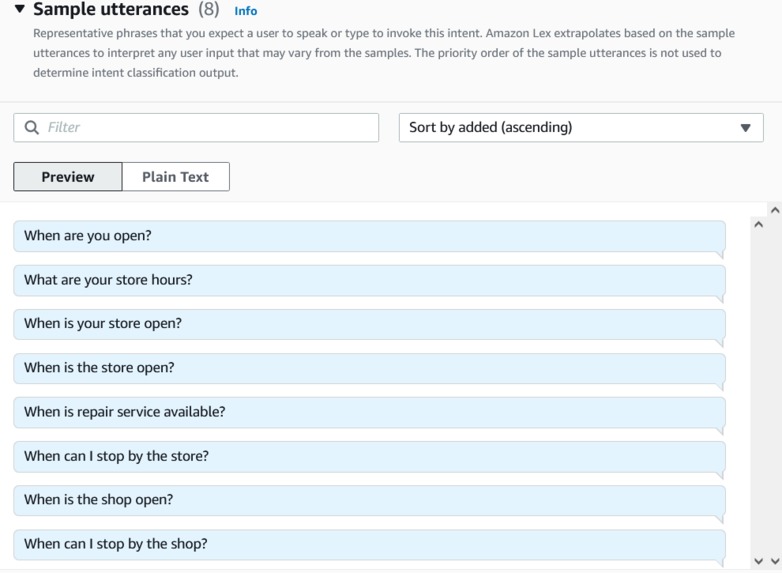Choose the "When is the store open?" utterance
782x573 pixels.
point(368,368)
